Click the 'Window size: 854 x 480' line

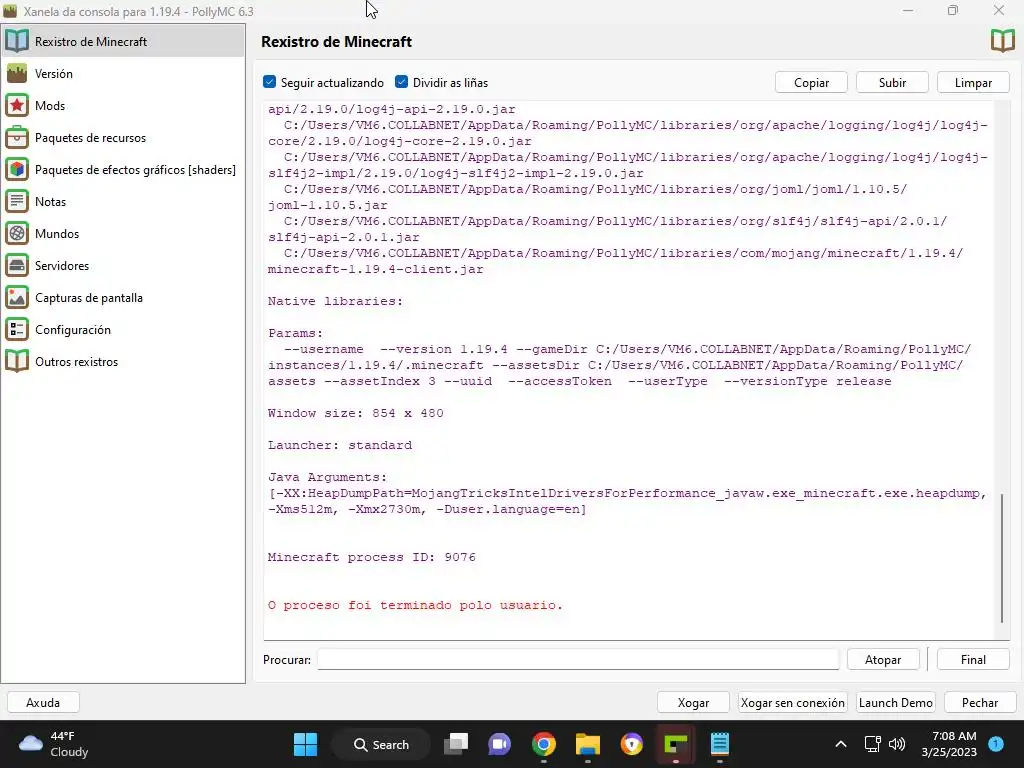coord(355,413)
